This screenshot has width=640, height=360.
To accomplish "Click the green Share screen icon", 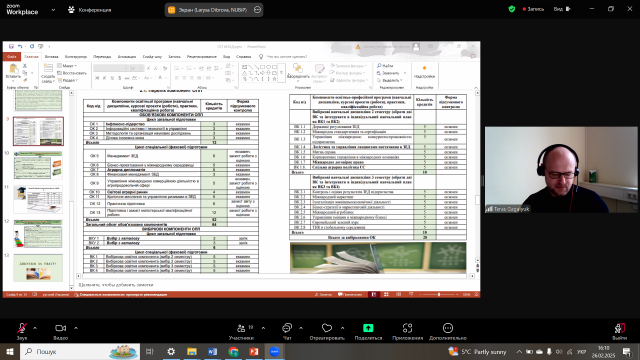I will tap(368, 328).
